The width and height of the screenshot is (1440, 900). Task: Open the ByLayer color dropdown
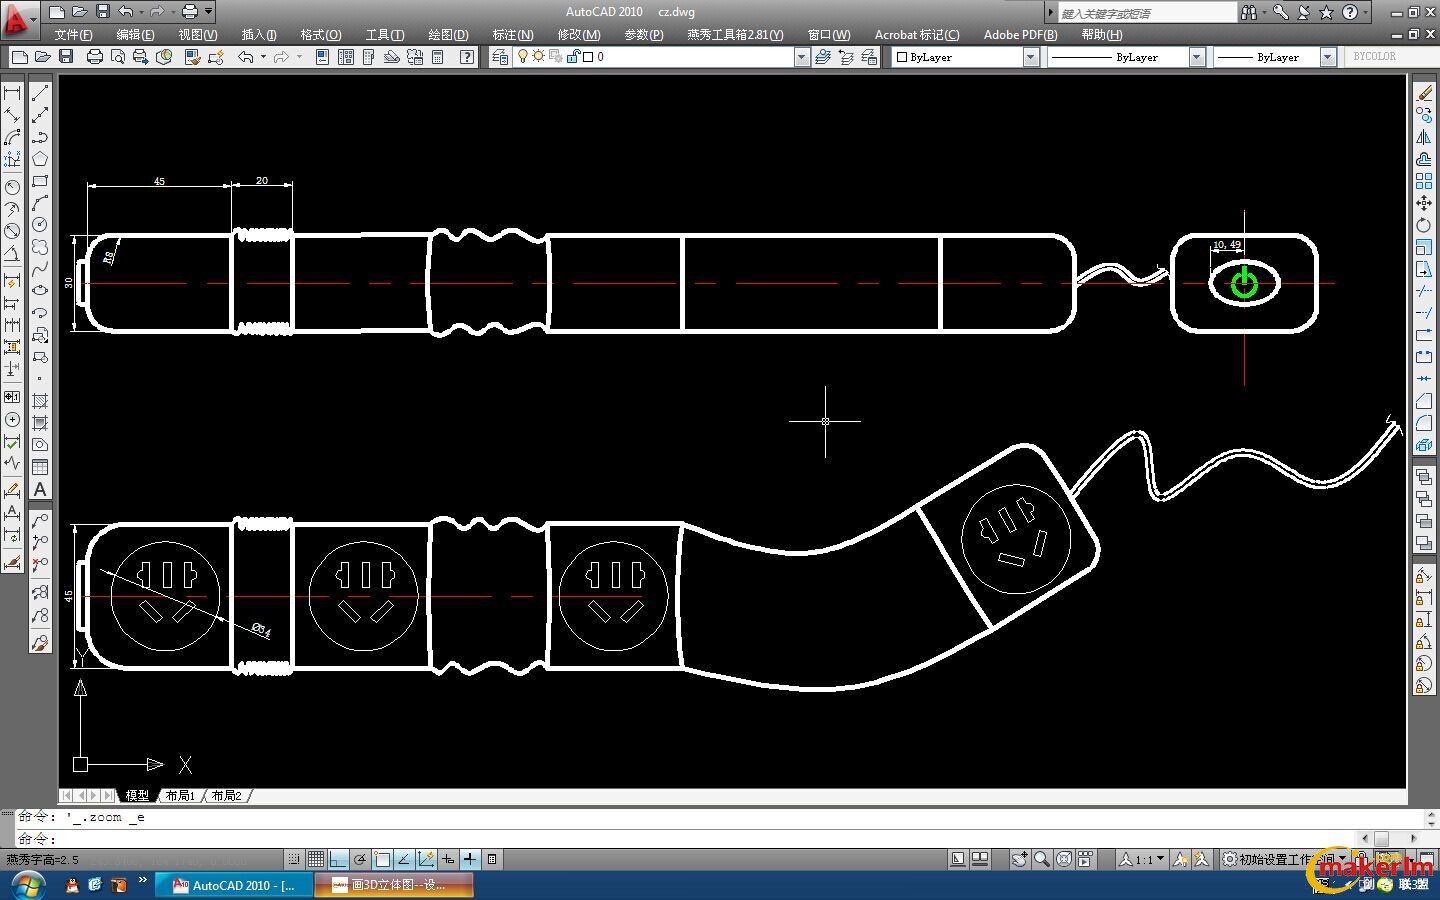[1031, 57]
